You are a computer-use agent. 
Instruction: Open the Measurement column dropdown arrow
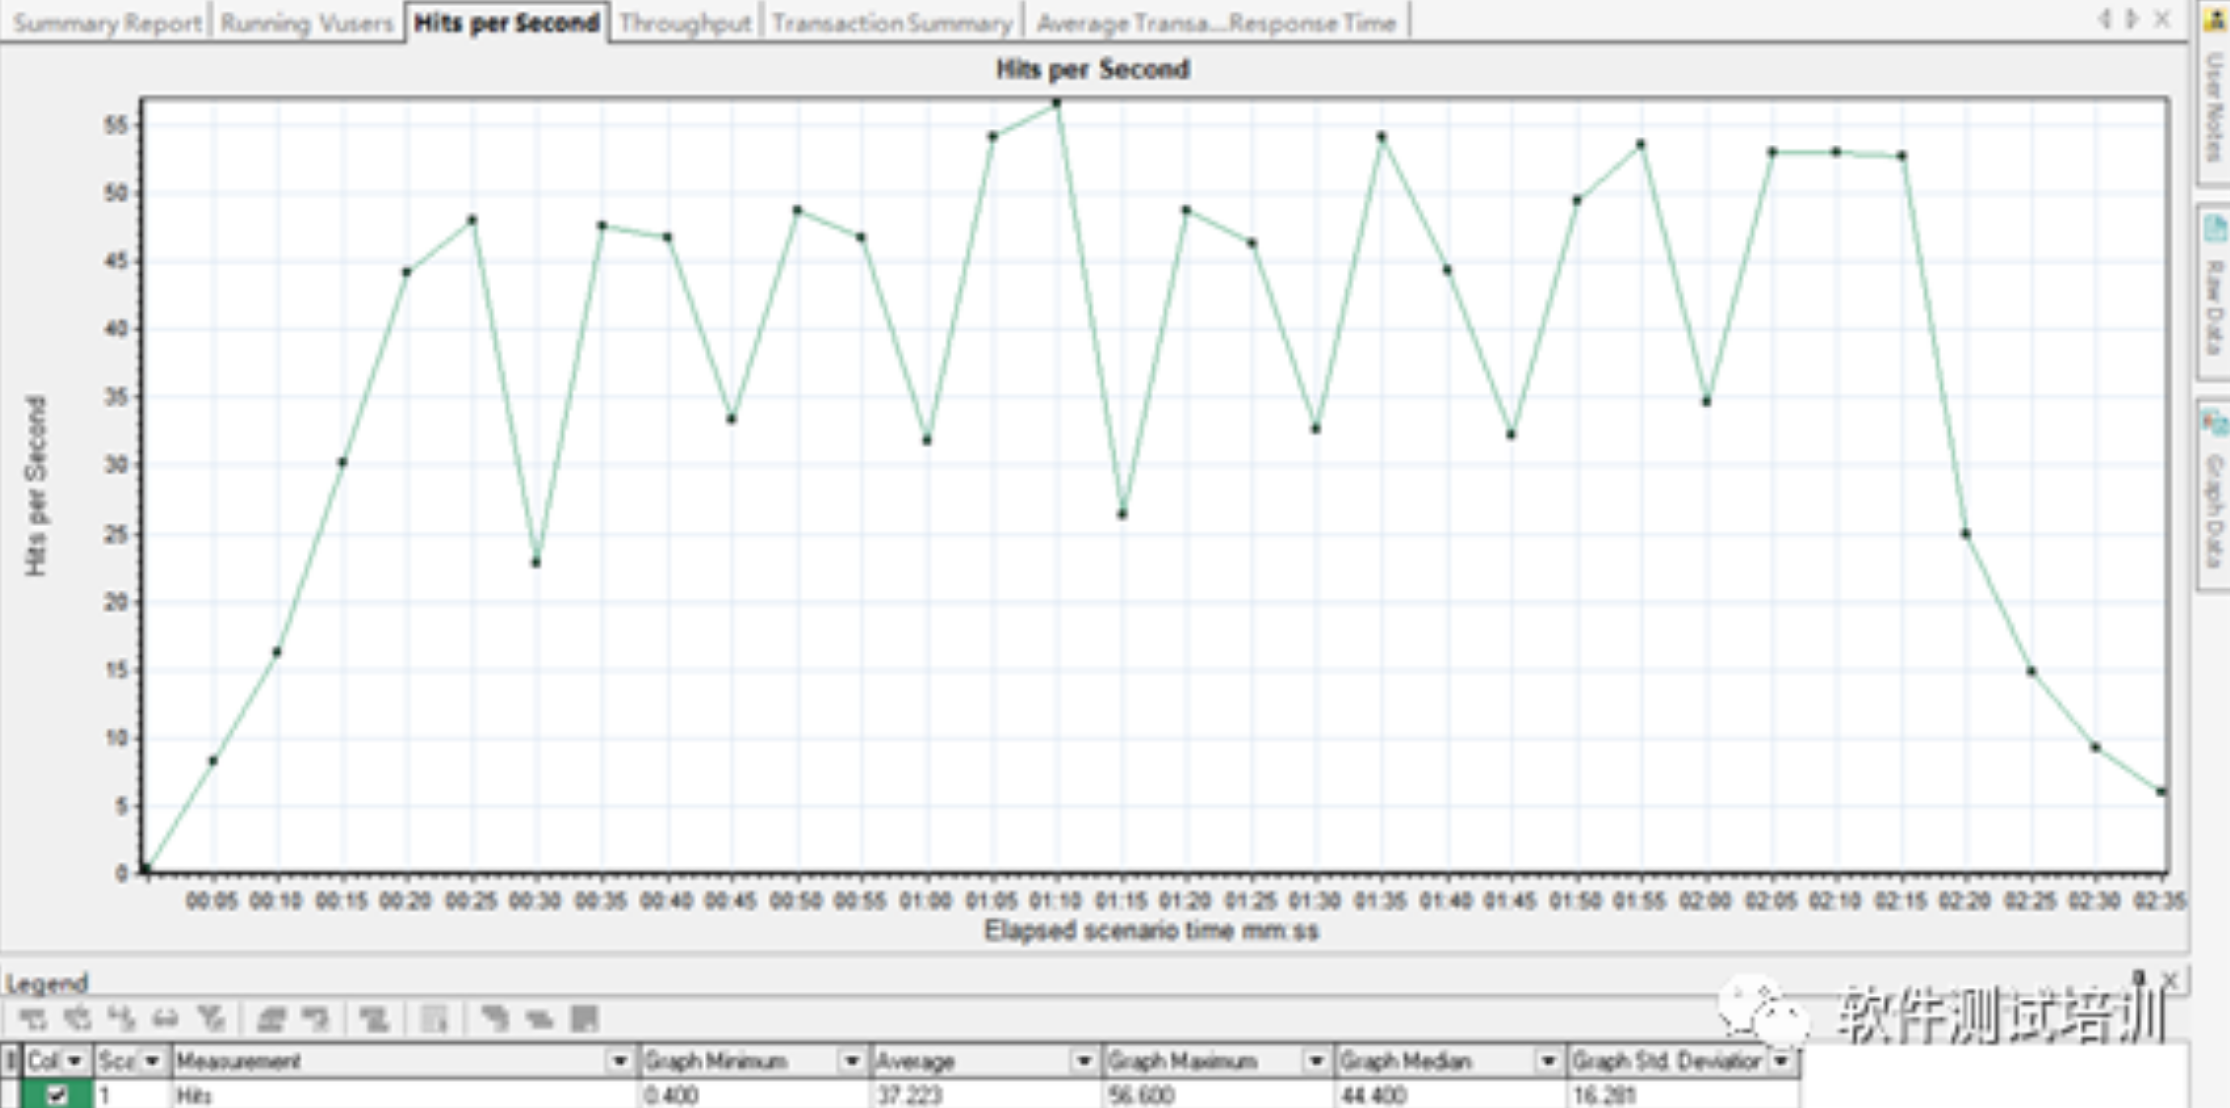click(620, 1061)
